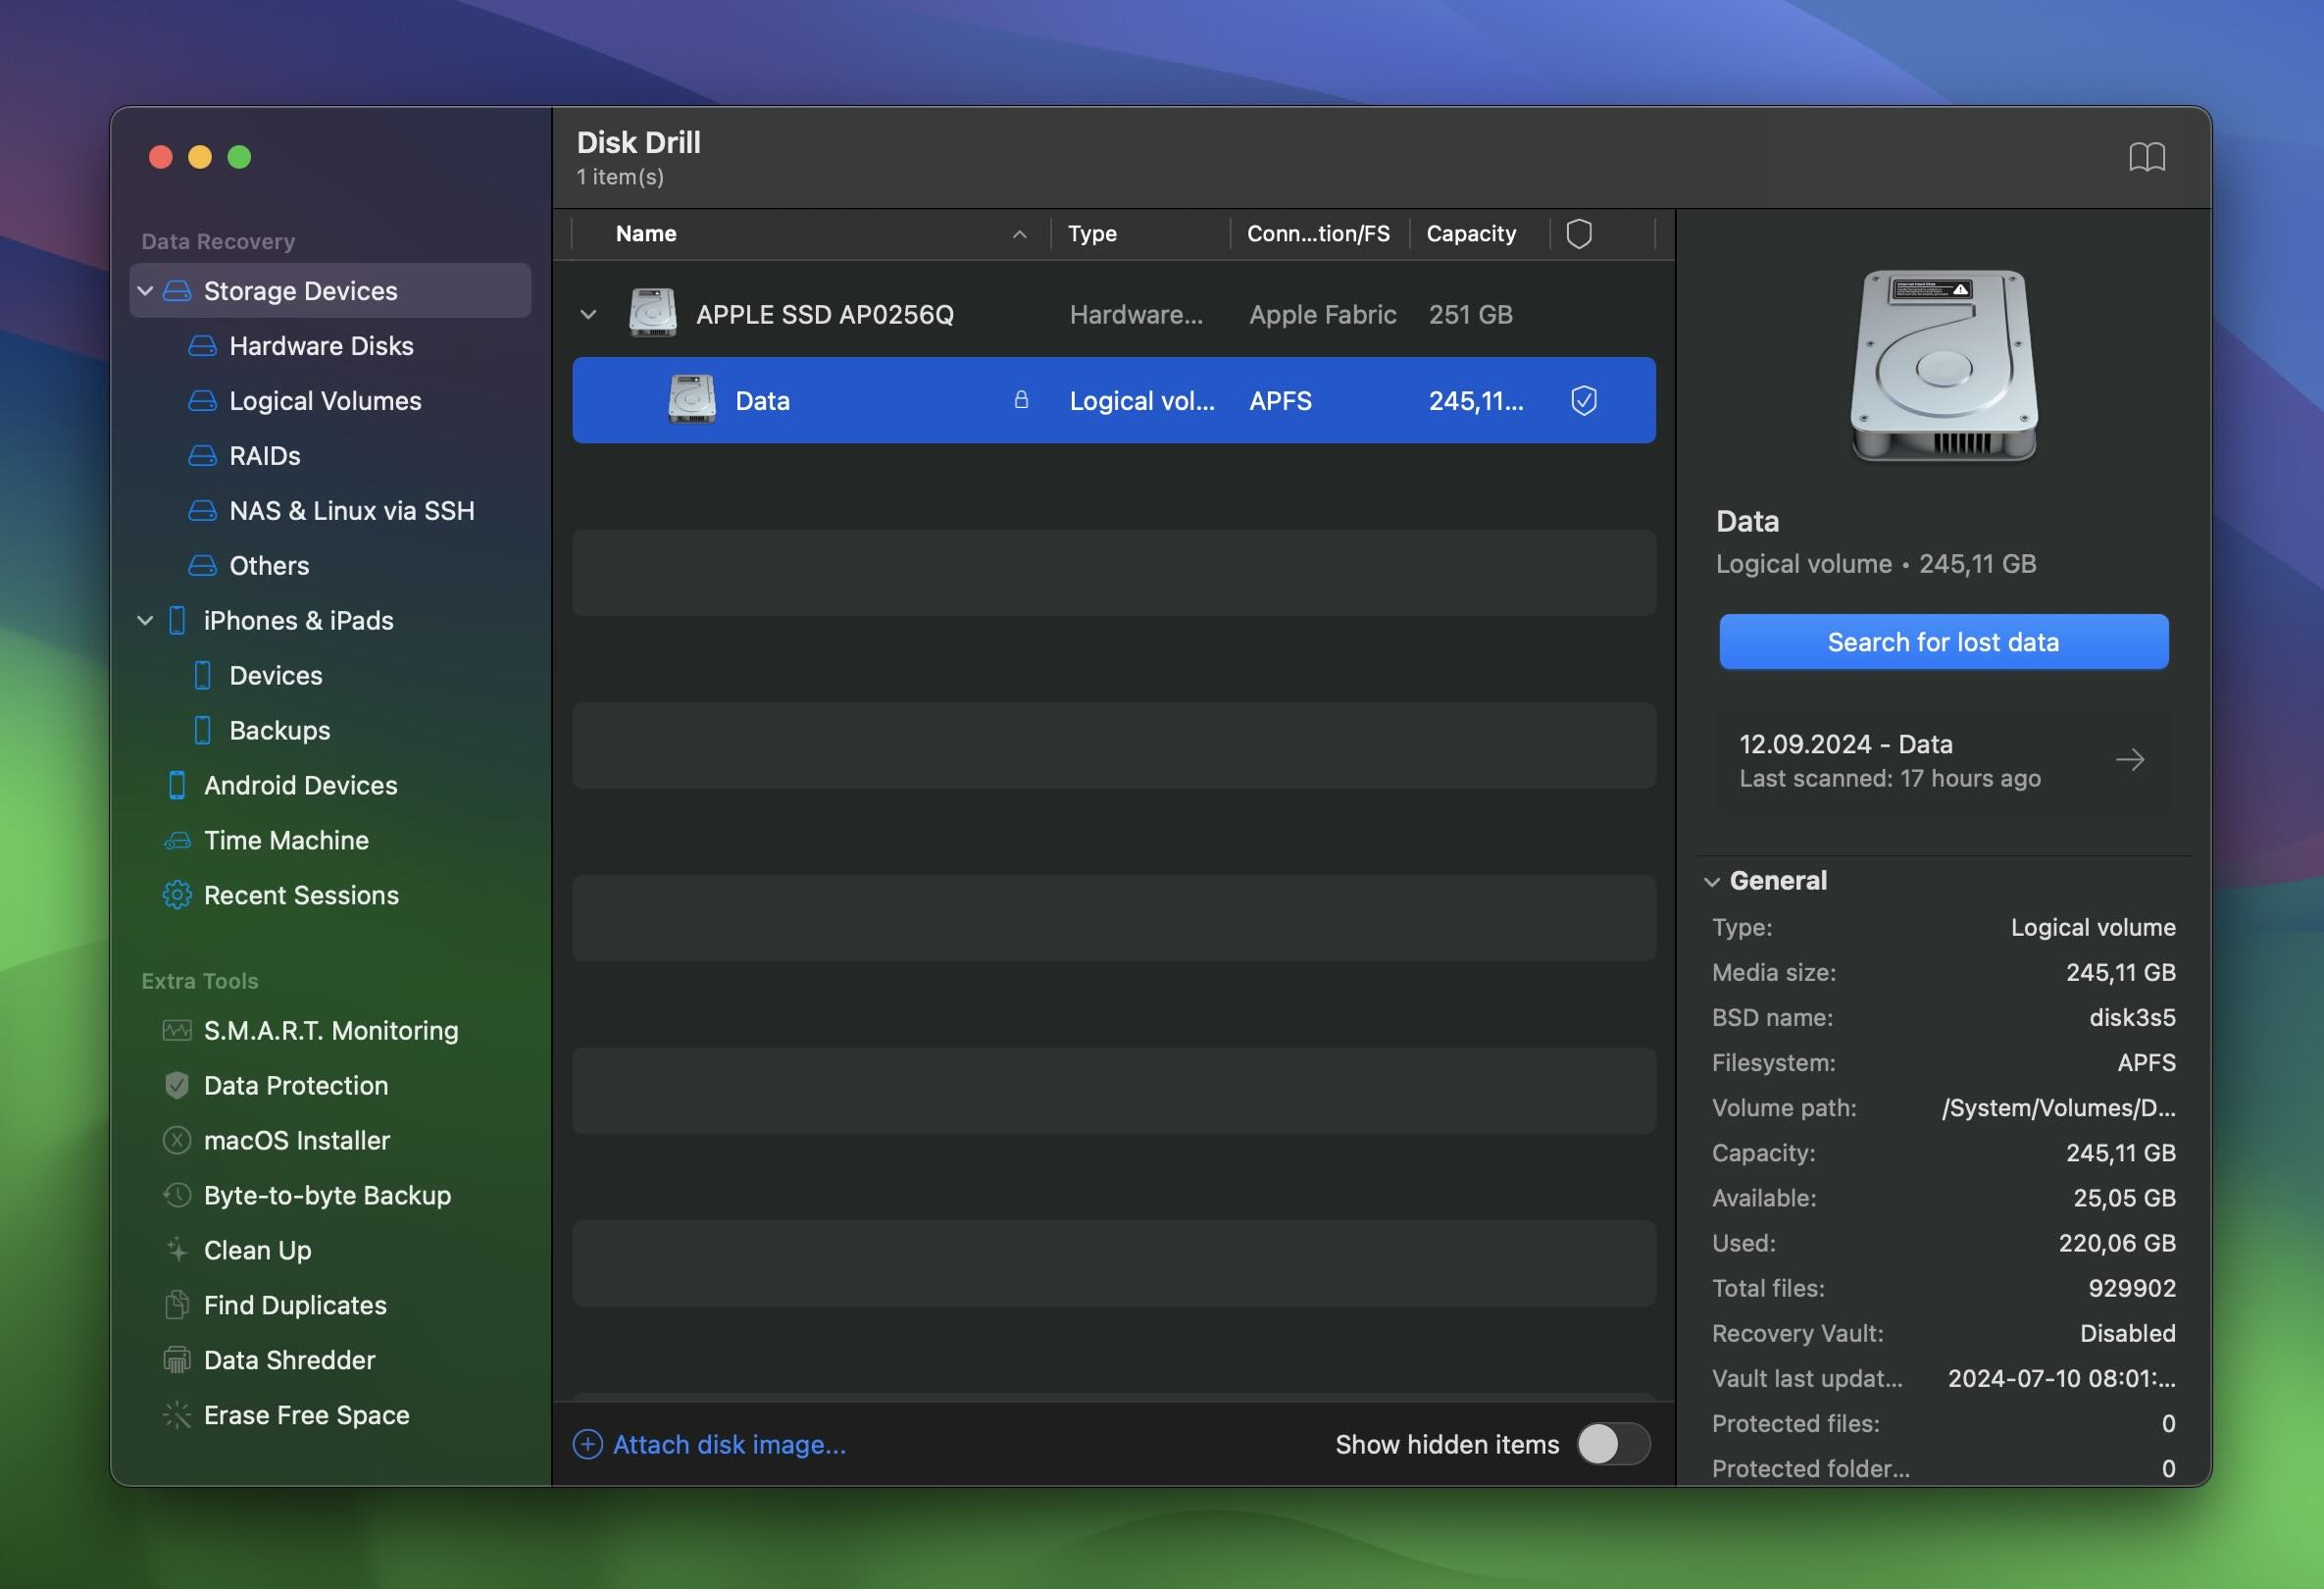This screenshot has height=1589, width=2324.
Task: Click the NAS & Linux via SSH icon
Action: click(202, 511)
